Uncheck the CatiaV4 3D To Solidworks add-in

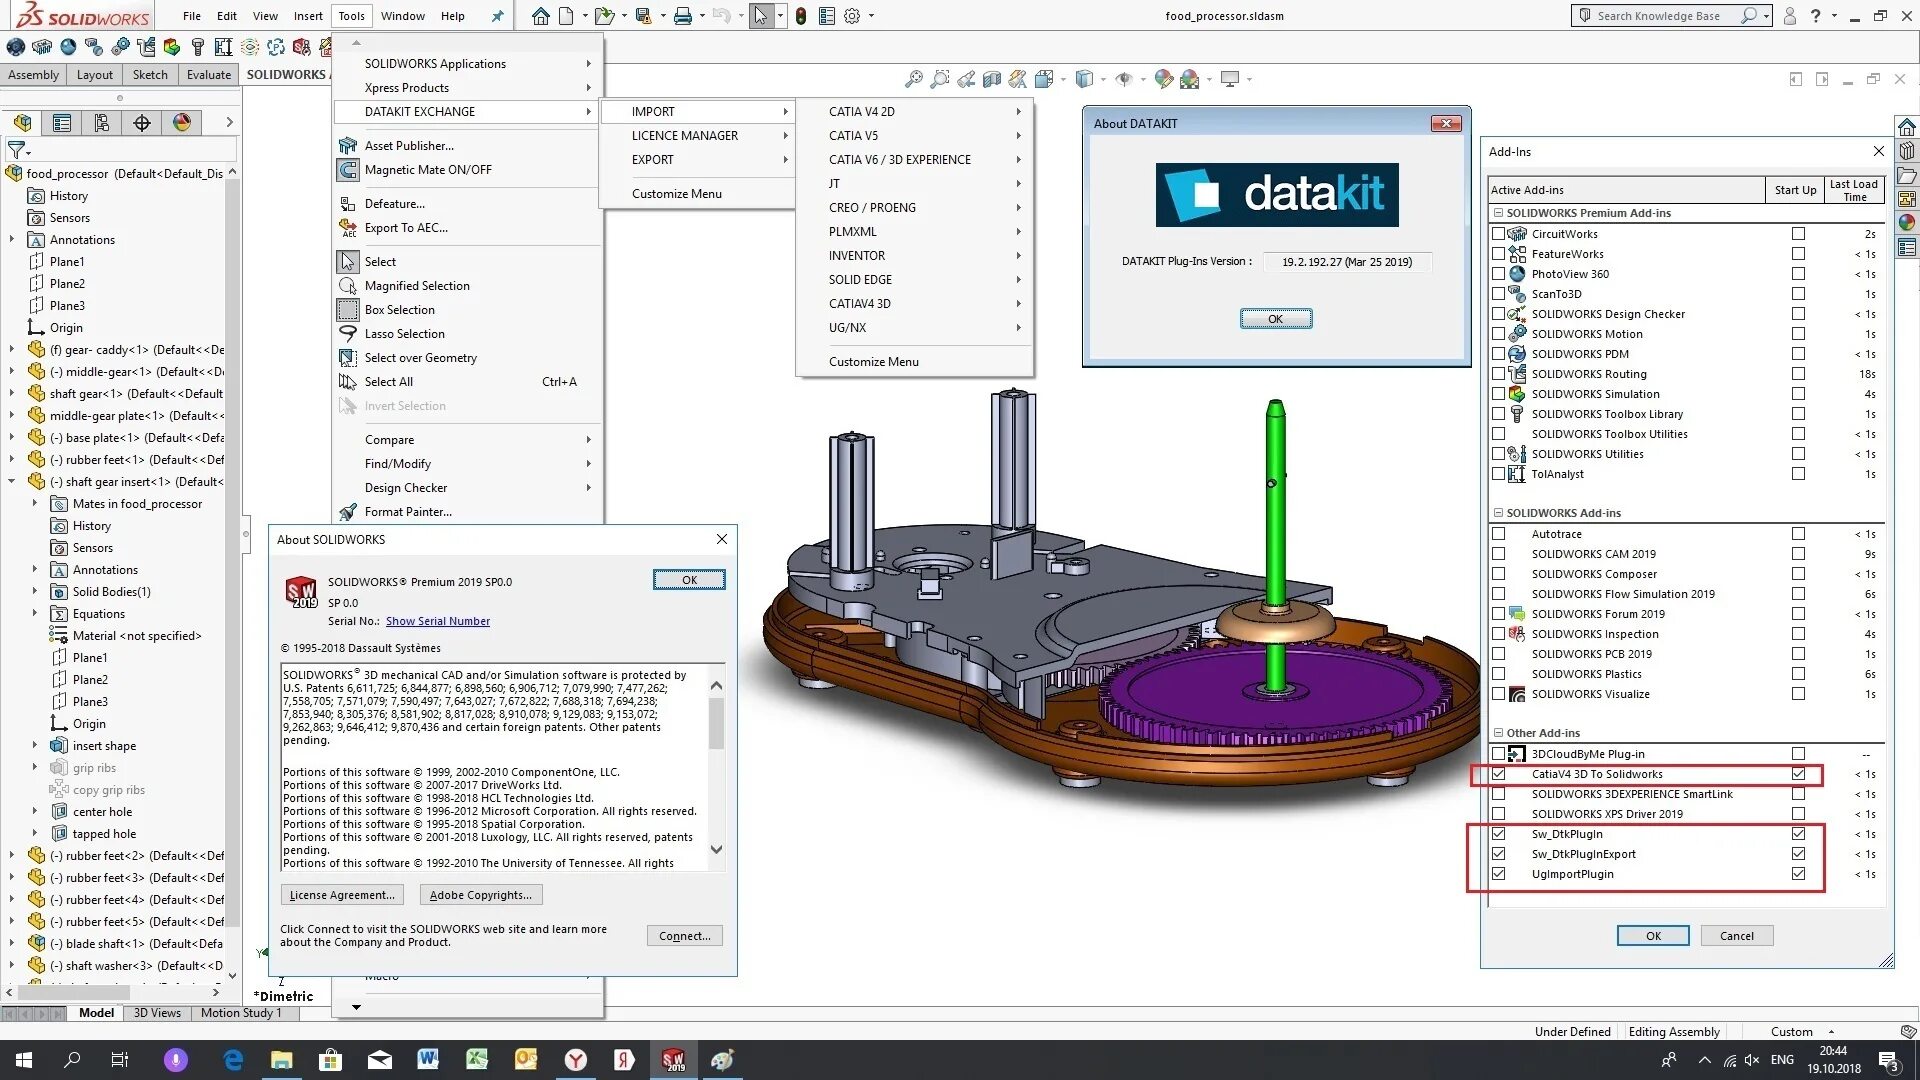pyautogui.click(x=1498, y=774)
